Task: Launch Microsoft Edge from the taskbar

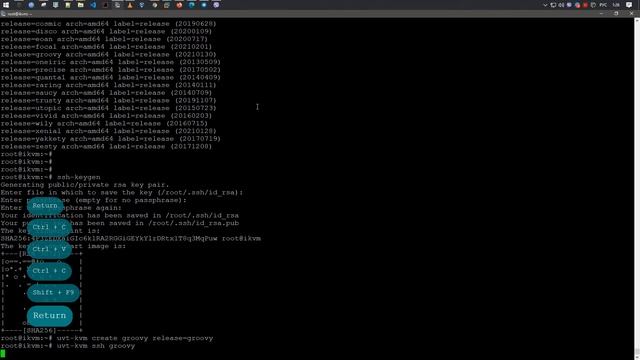Action: tap(191, 5)
